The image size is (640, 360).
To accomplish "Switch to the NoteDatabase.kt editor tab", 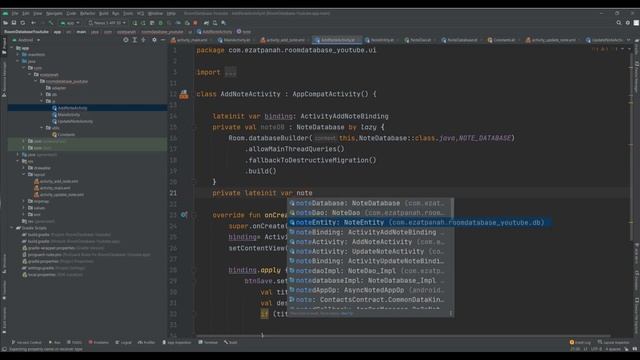I will (x=460, y=40).
